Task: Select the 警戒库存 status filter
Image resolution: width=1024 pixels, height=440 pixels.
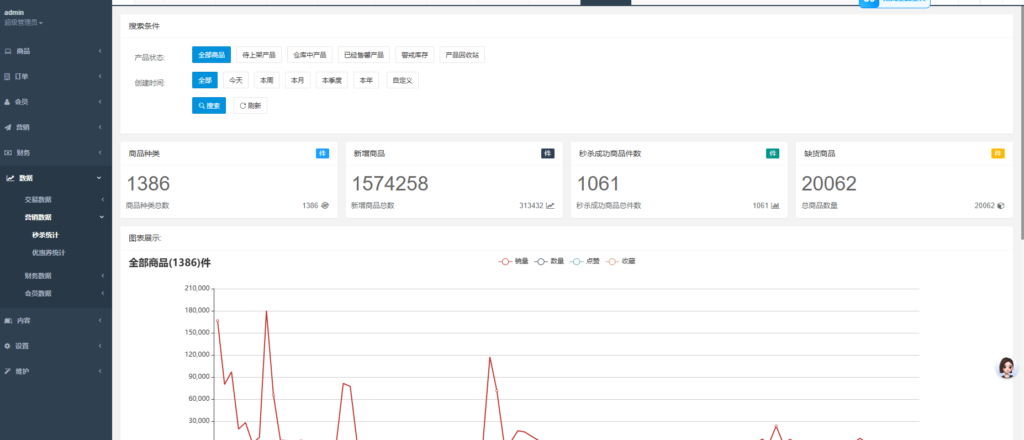Action: tap(415, 55)
